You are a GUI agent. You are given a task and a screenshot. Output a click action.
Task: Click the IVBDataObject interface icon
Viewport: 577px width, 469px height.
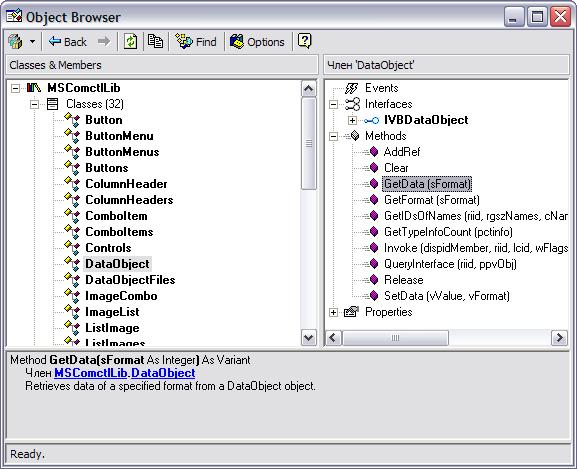coord(372,120)
